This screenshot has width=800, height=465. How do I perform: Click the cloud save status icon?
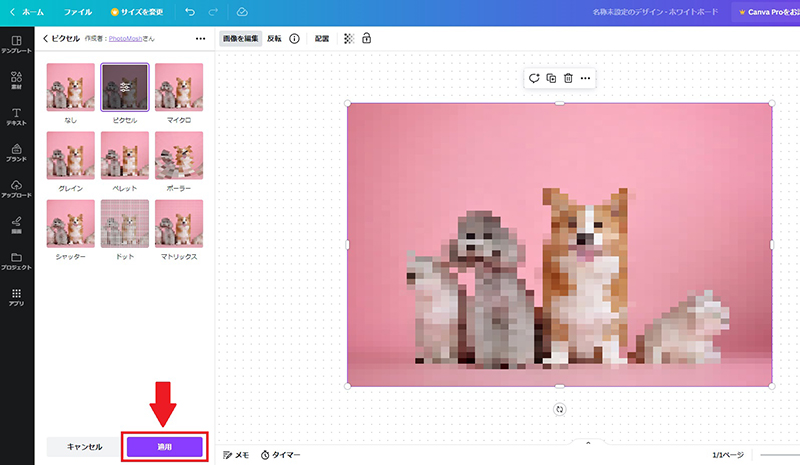coord(242,12)
